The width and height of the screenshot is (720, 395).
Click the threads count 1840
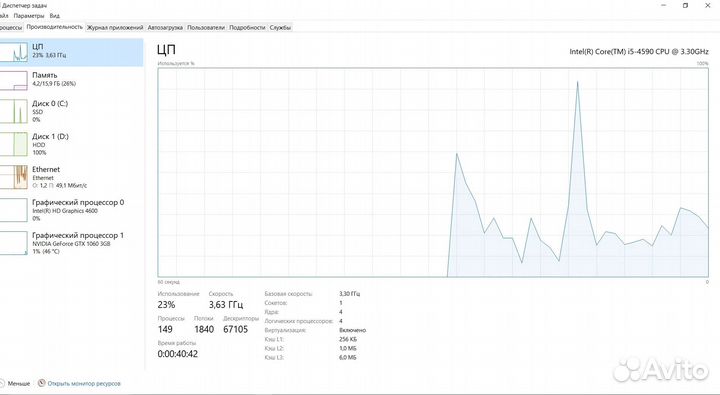(204, 329)
